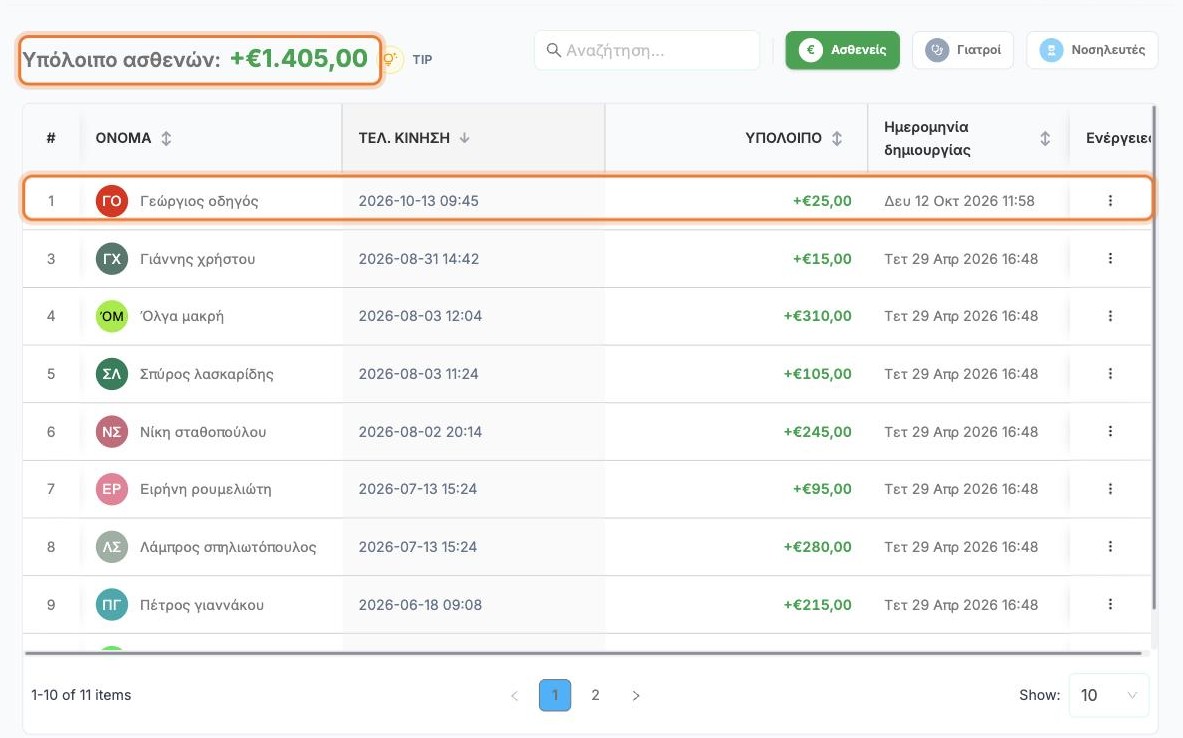The image size is (1183, 738).
Task: Click the ΠΓ avatar of Πέτρος γιαννάκου
Action: [112, 604]
